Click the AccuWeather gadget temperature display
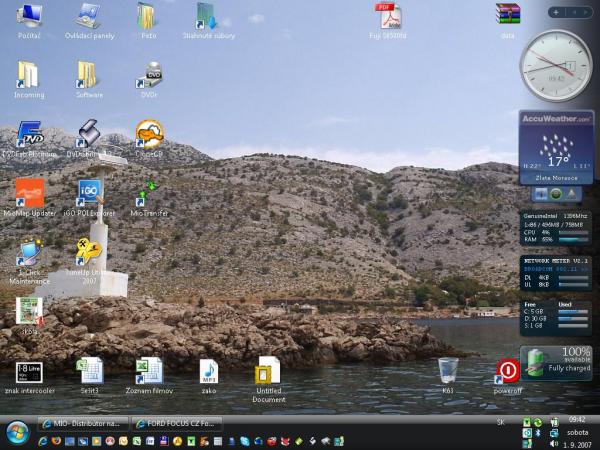The width and height of the screenshot is (600, 450). point(556,159)
